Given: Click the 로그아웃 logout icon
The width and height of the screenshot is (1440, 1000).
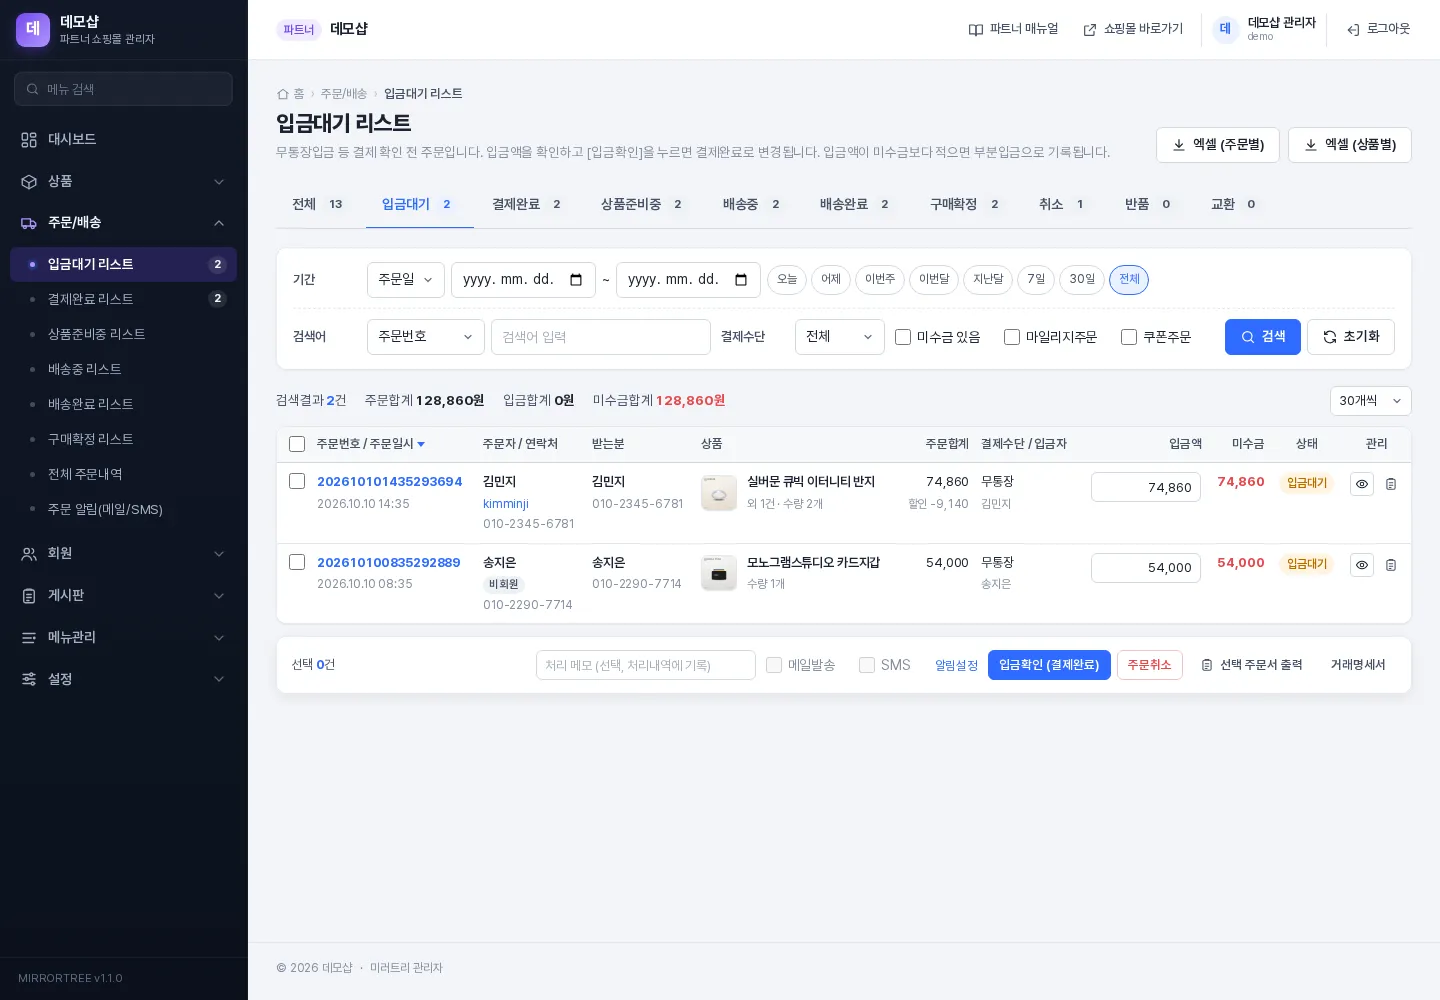Looking at the screenshot, I should point(1353,30).
